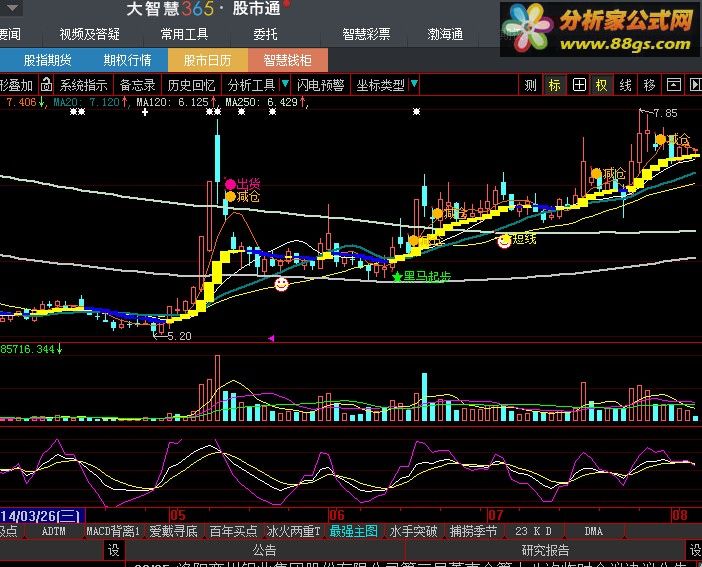
Task: Select the 23 K D indicator tab
Action: (533, 531)
